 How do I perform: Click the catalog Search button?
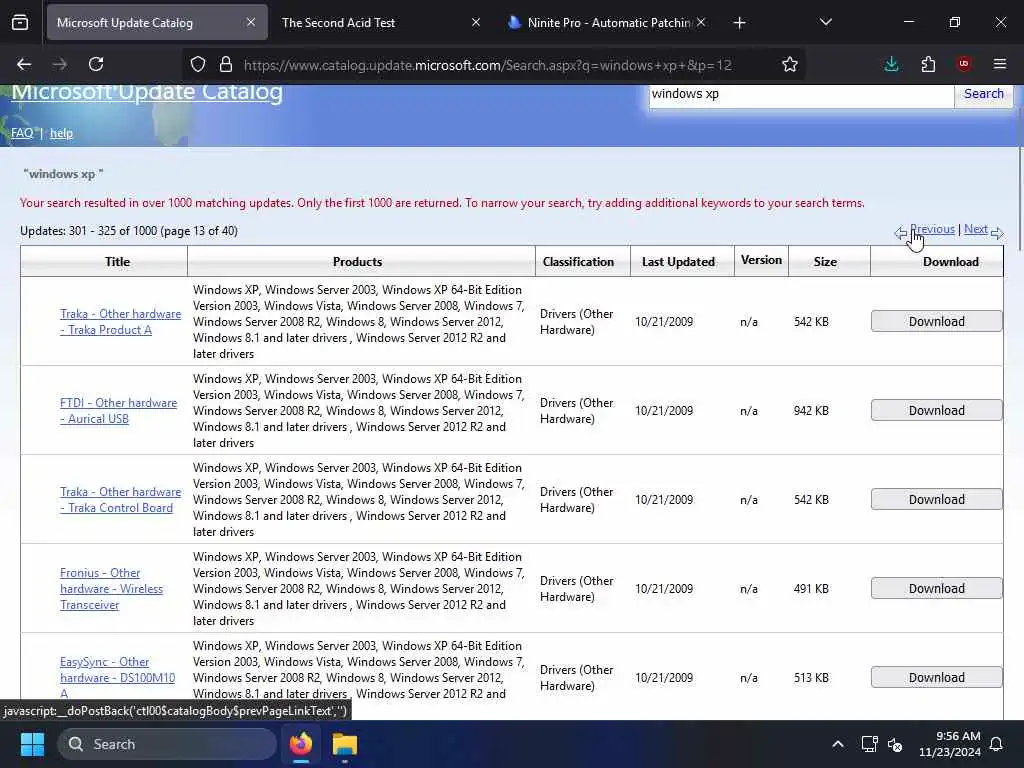984,94
